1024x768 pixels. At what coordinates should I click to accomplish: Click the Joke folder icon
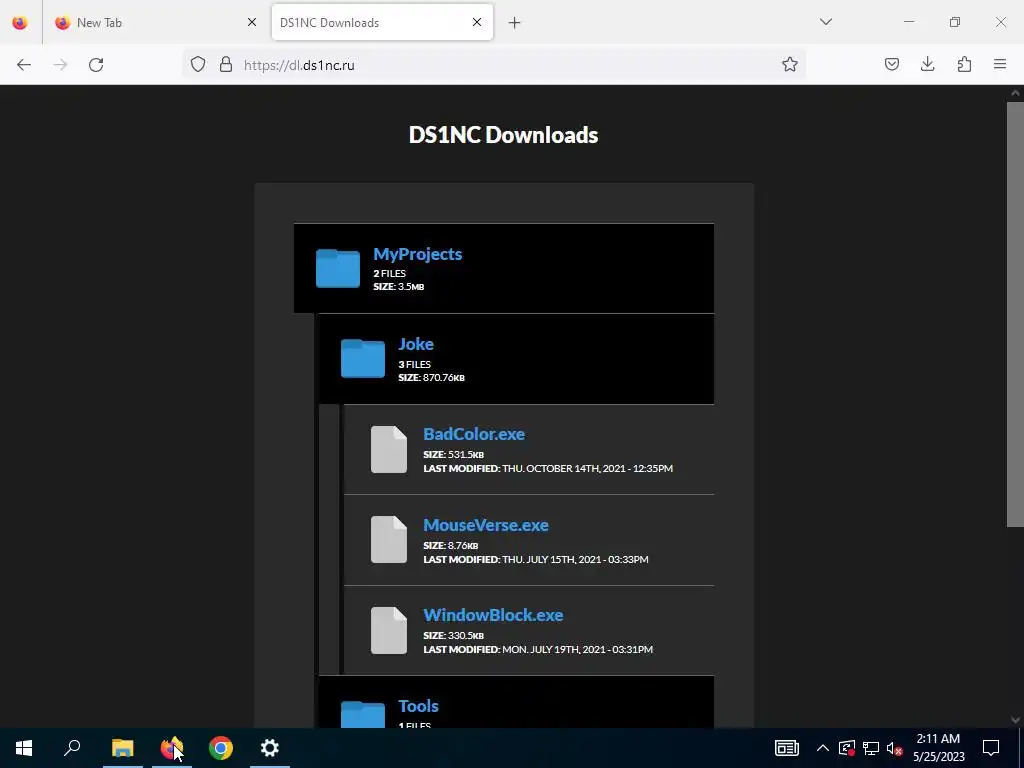click(362, 358)
